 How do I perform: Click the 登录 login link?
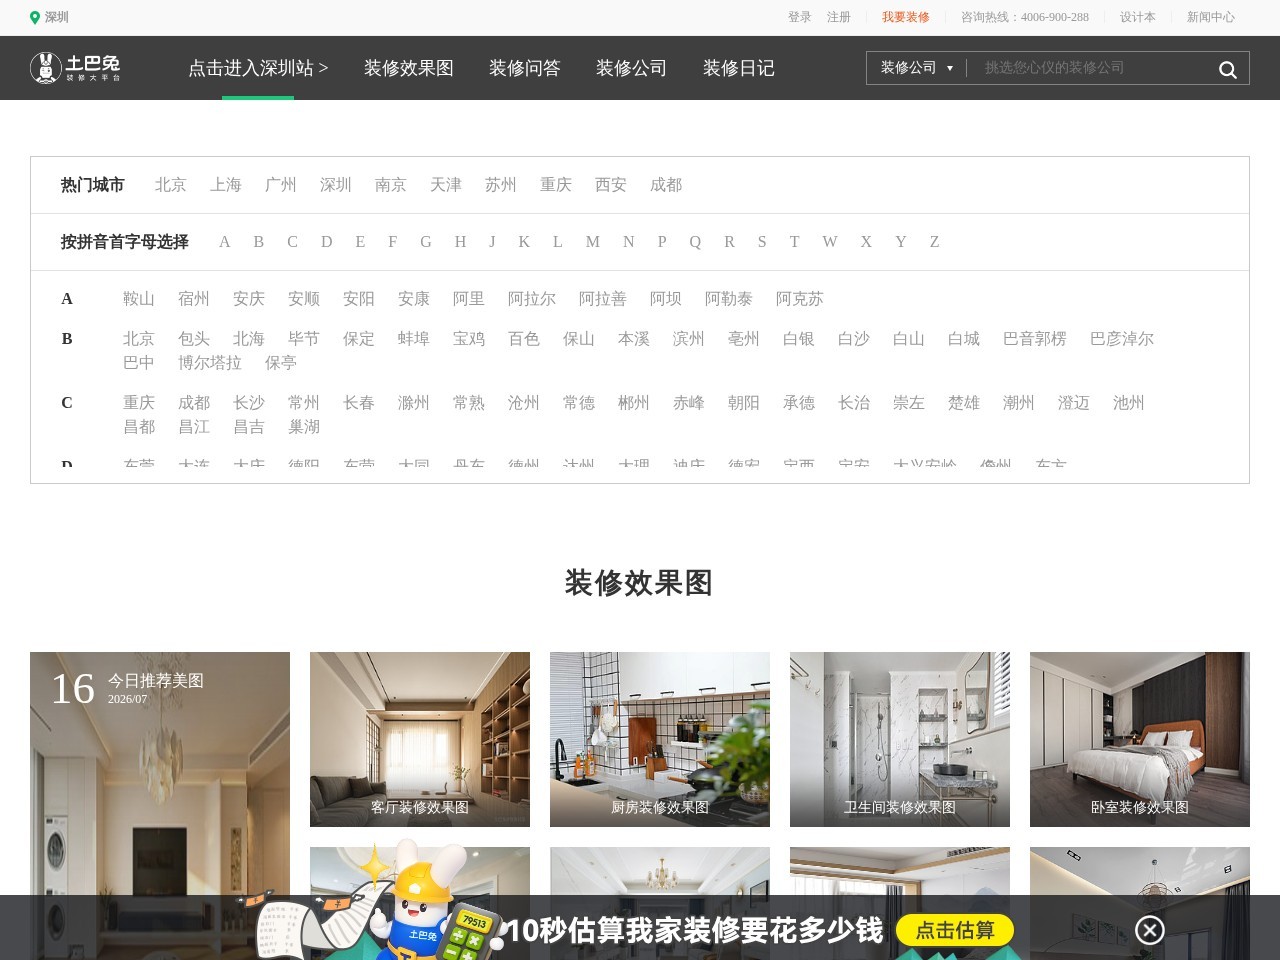point(800,17)
